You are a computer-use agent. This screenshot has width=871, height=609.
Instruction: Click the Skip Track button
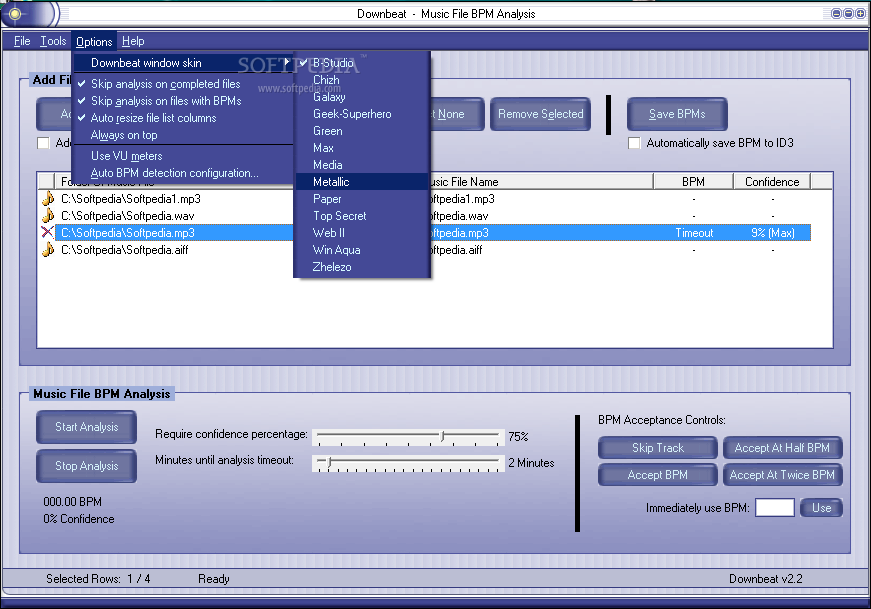click(658, 448)
